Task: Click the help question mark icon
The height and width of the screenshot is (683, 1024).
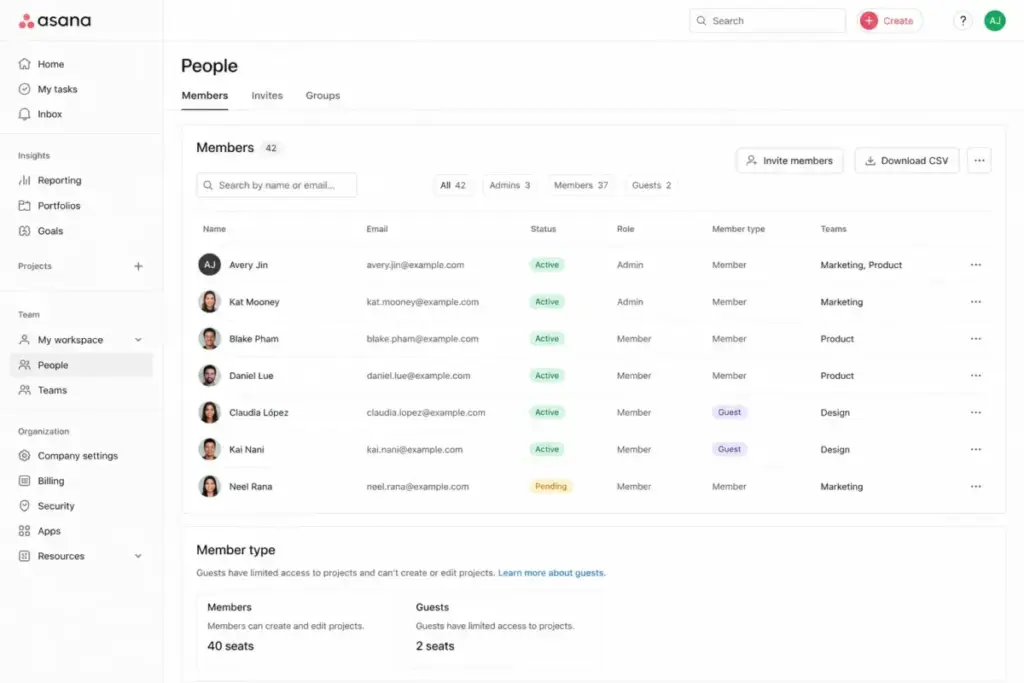Action: pos(963,21)
